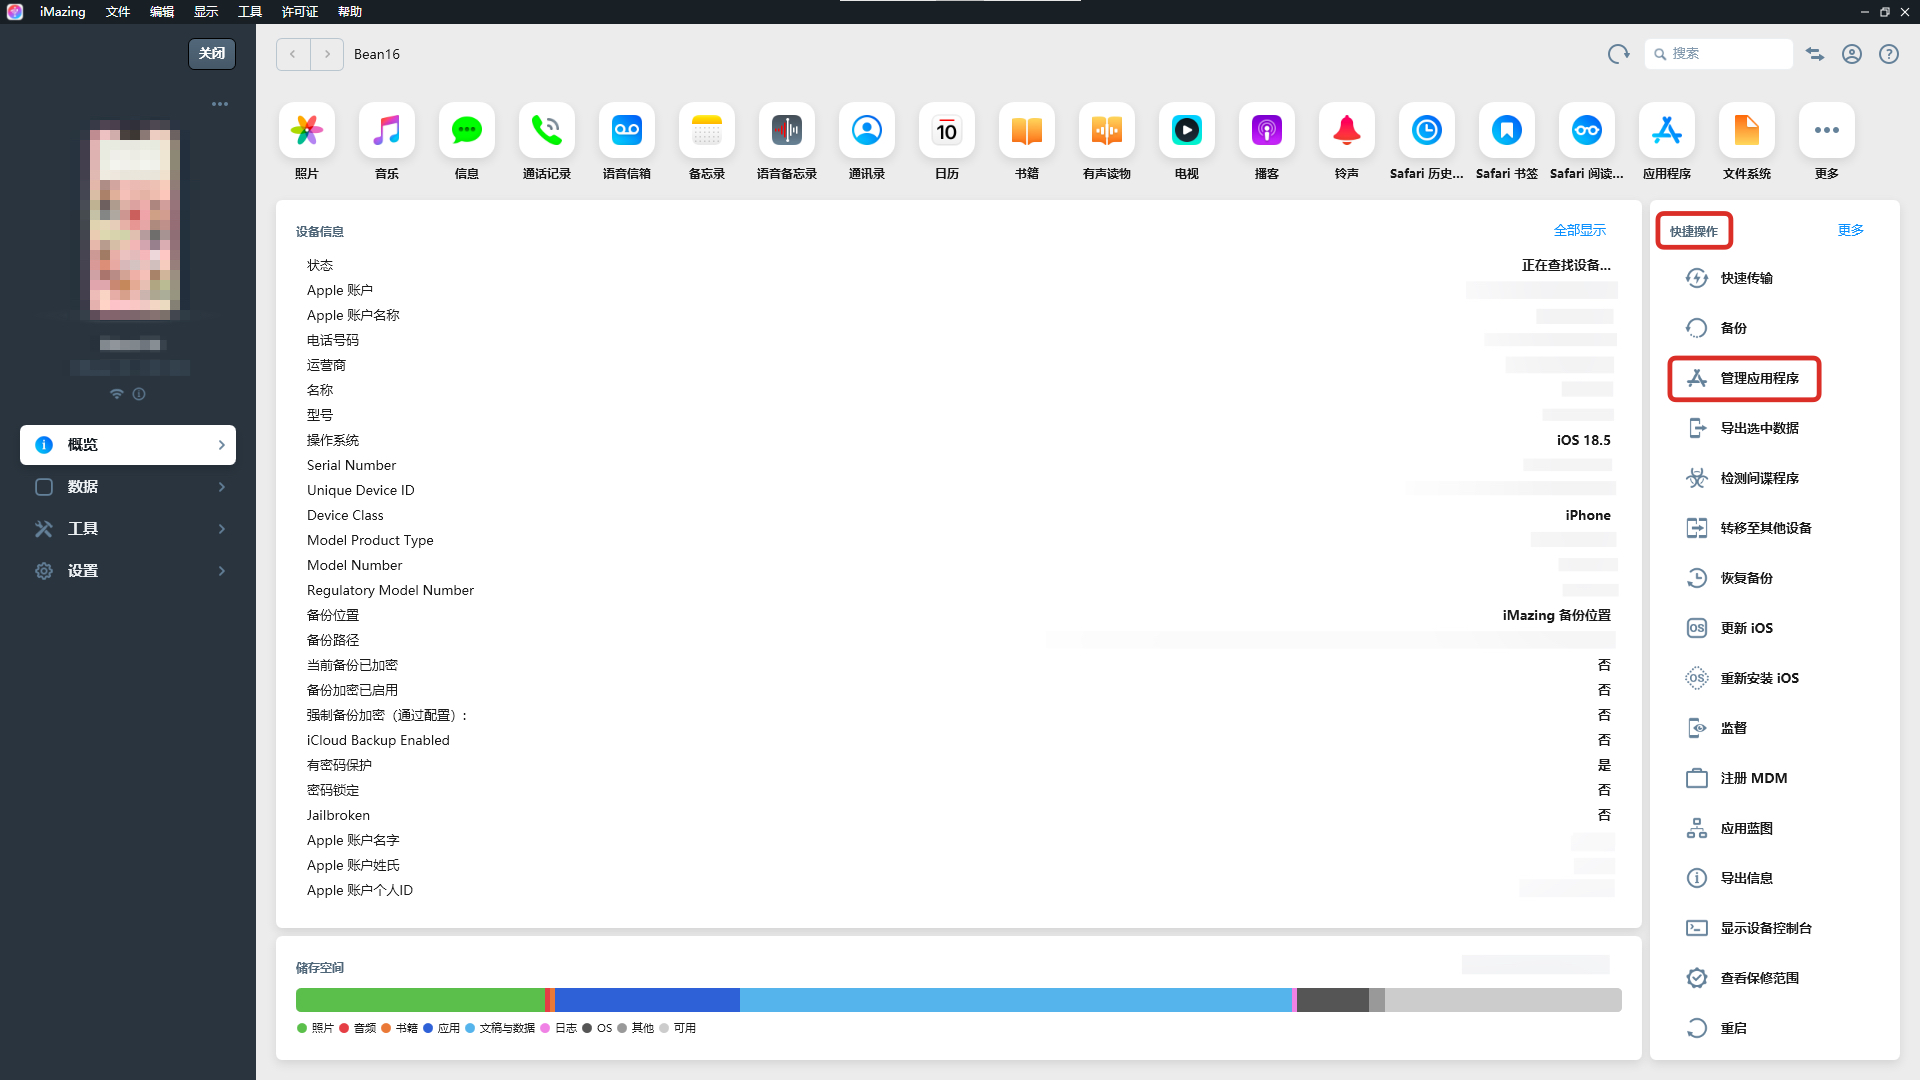This screenshot has width=1920, height=1080.
Task: Open the 铃声 ringtones icon
Action: pos(1347,130)
